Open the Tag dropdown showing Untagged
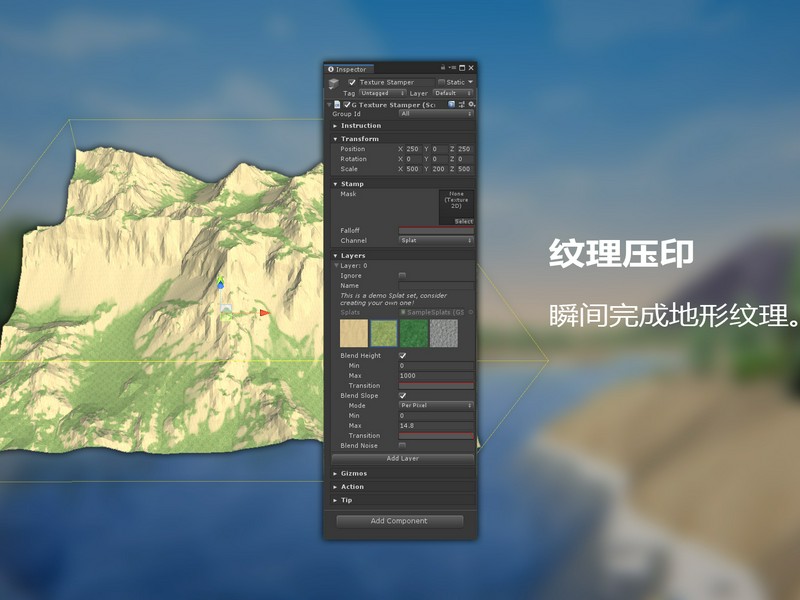The image size is (800, 600). (383, 93)
